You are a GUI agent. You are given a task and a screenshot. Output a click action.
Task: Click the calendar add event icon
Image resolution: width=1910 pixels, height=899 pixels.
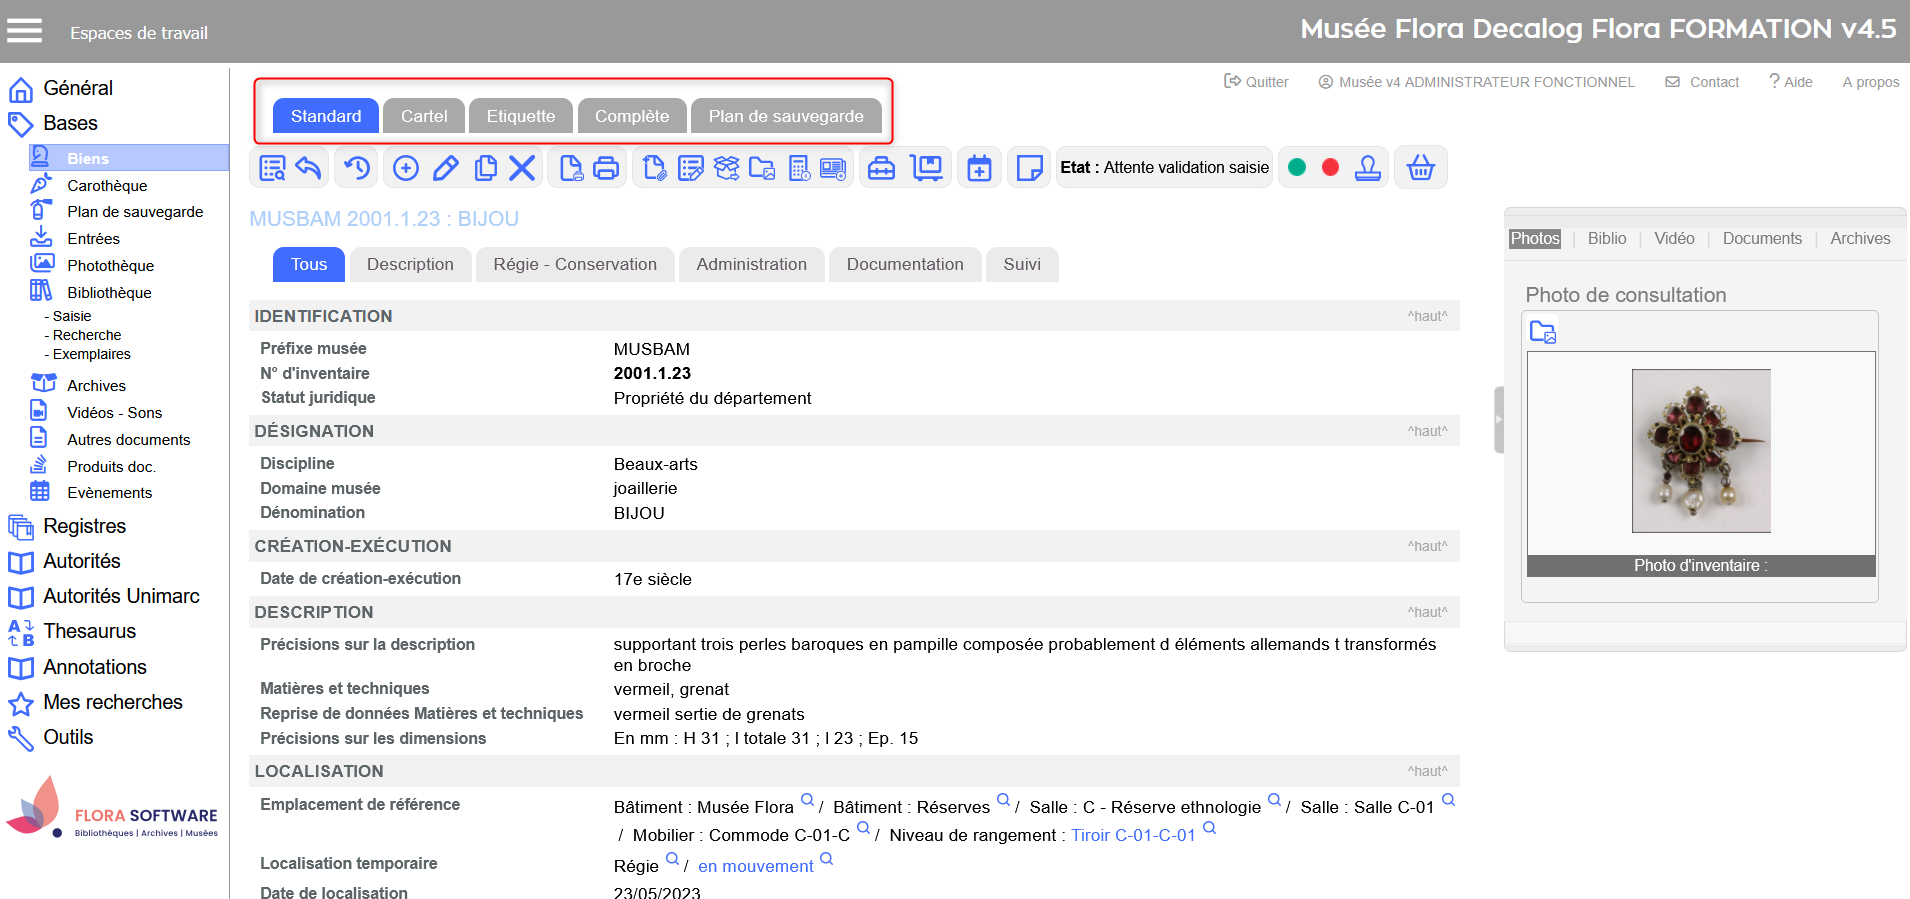(980, 168)
